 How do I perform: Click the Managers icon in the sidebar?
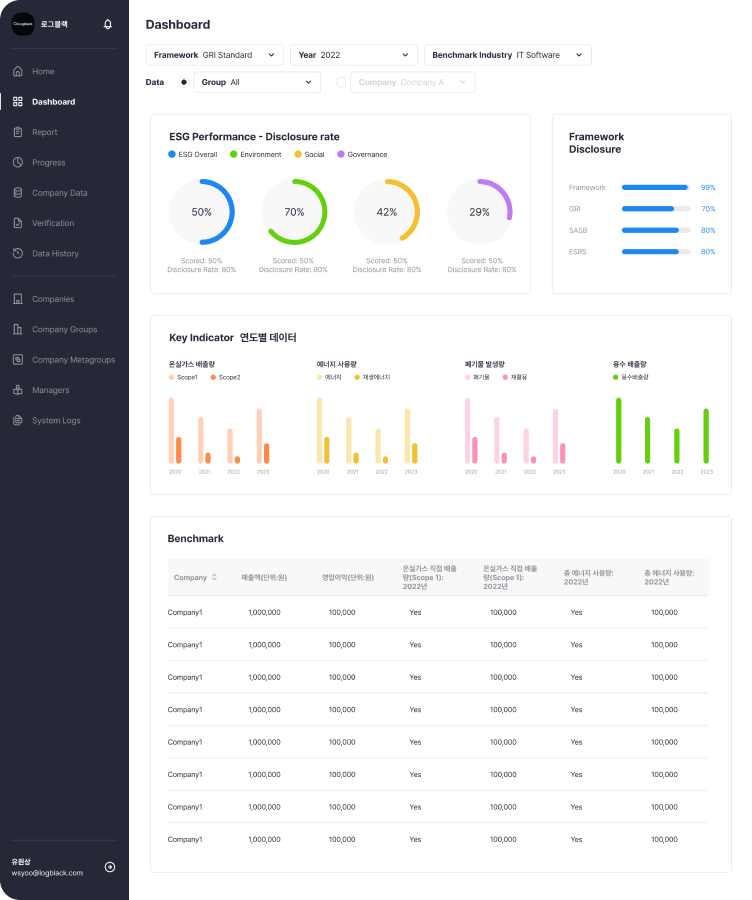click(x=18, y=390)
